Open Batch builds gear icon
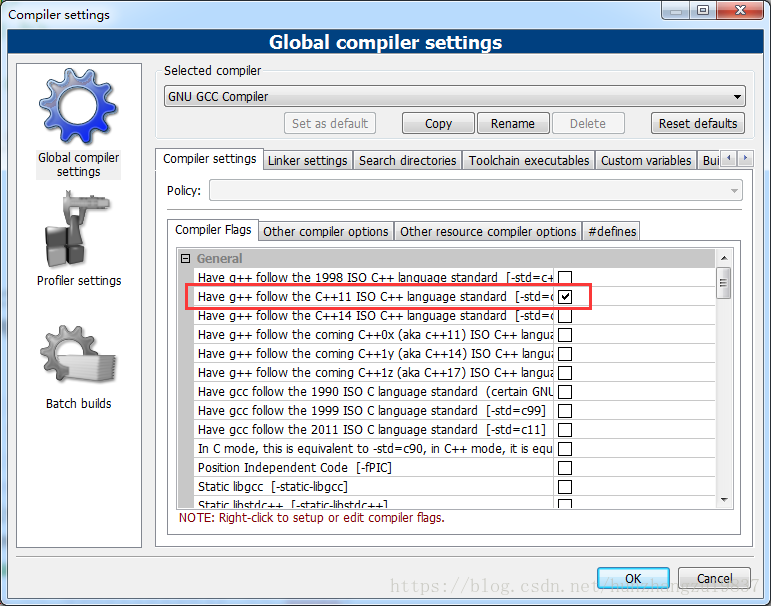Image resolution: width=771 pixels, height=606 pixels. [x=78, y=355]
